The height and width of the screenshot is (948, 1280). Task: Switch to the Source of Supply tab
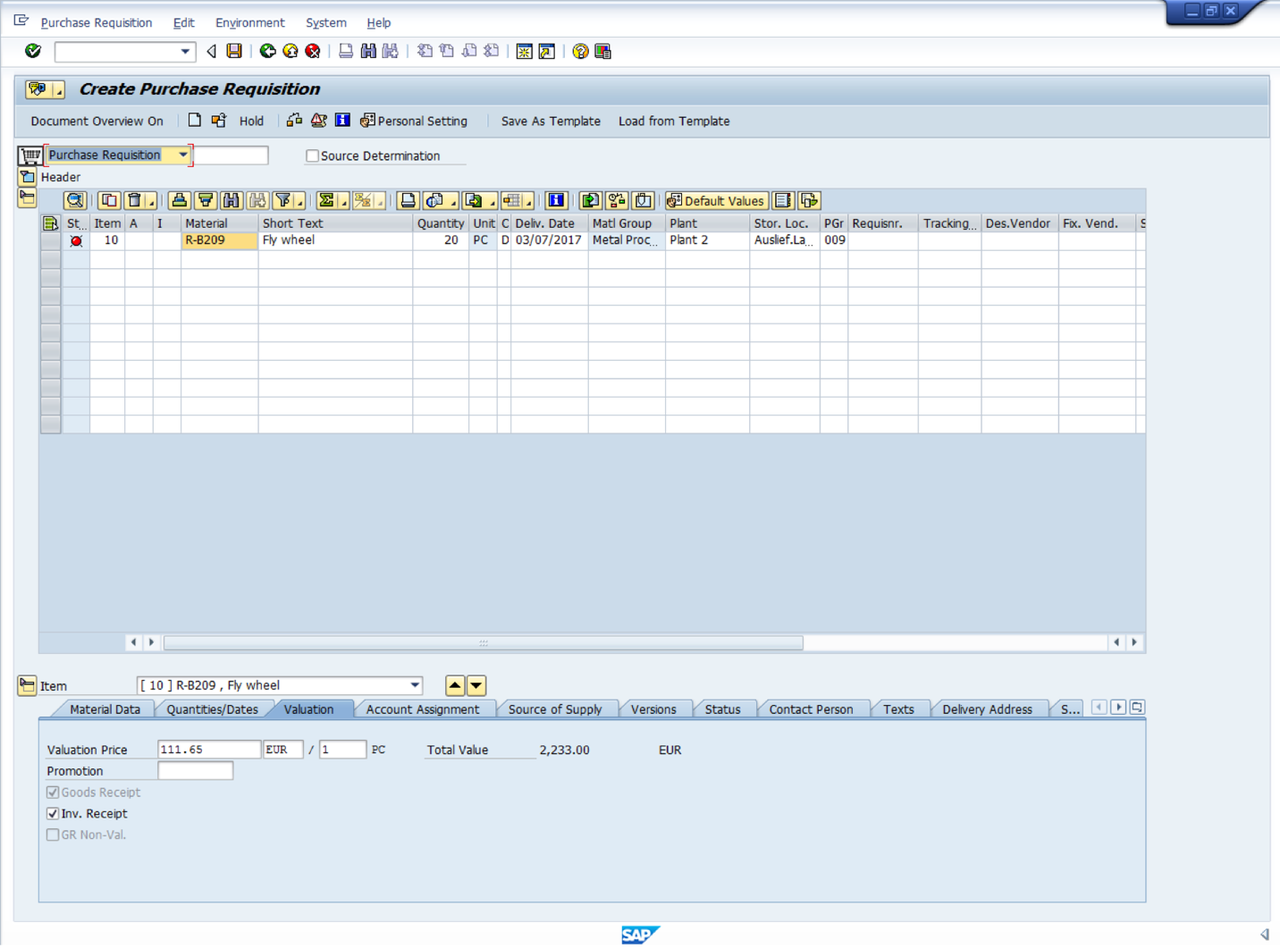[555, 709]
